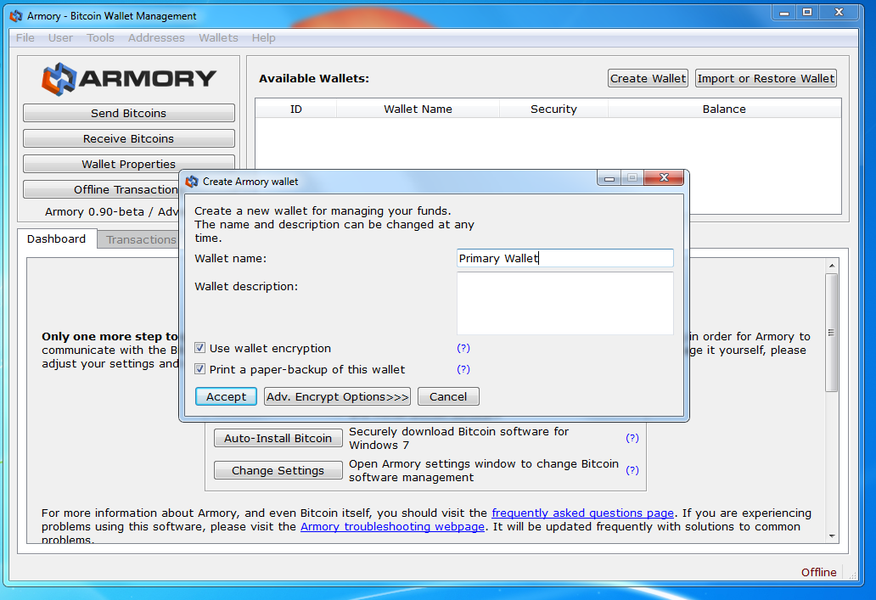This screenshot has width=876, height=600.
Task: Open the frequently asked questions page link
Action: point(583,513)
